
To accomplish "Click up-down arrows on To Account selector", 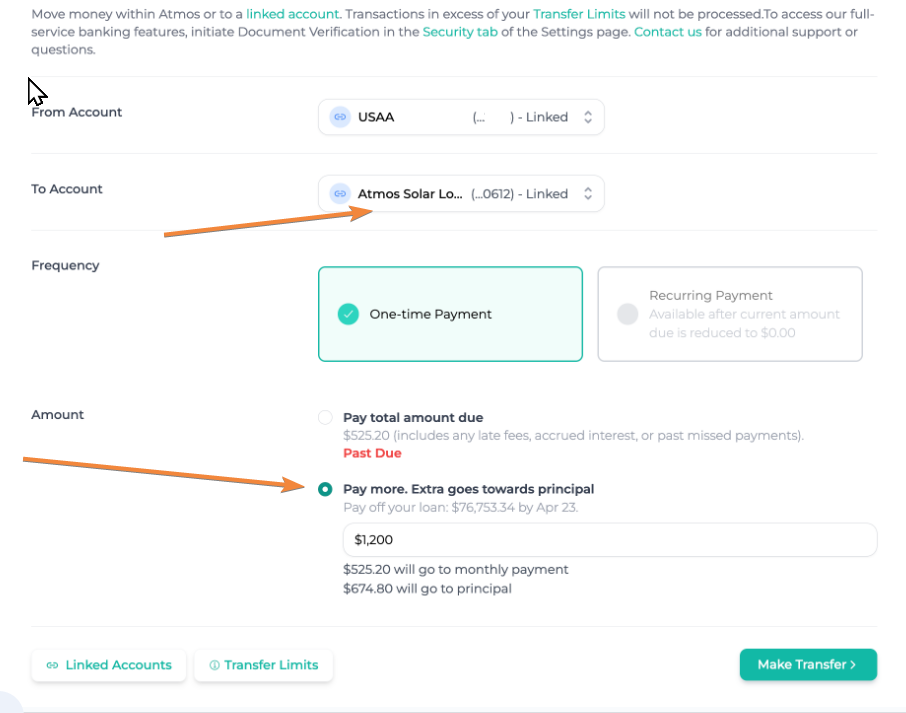I will (588, 194).
